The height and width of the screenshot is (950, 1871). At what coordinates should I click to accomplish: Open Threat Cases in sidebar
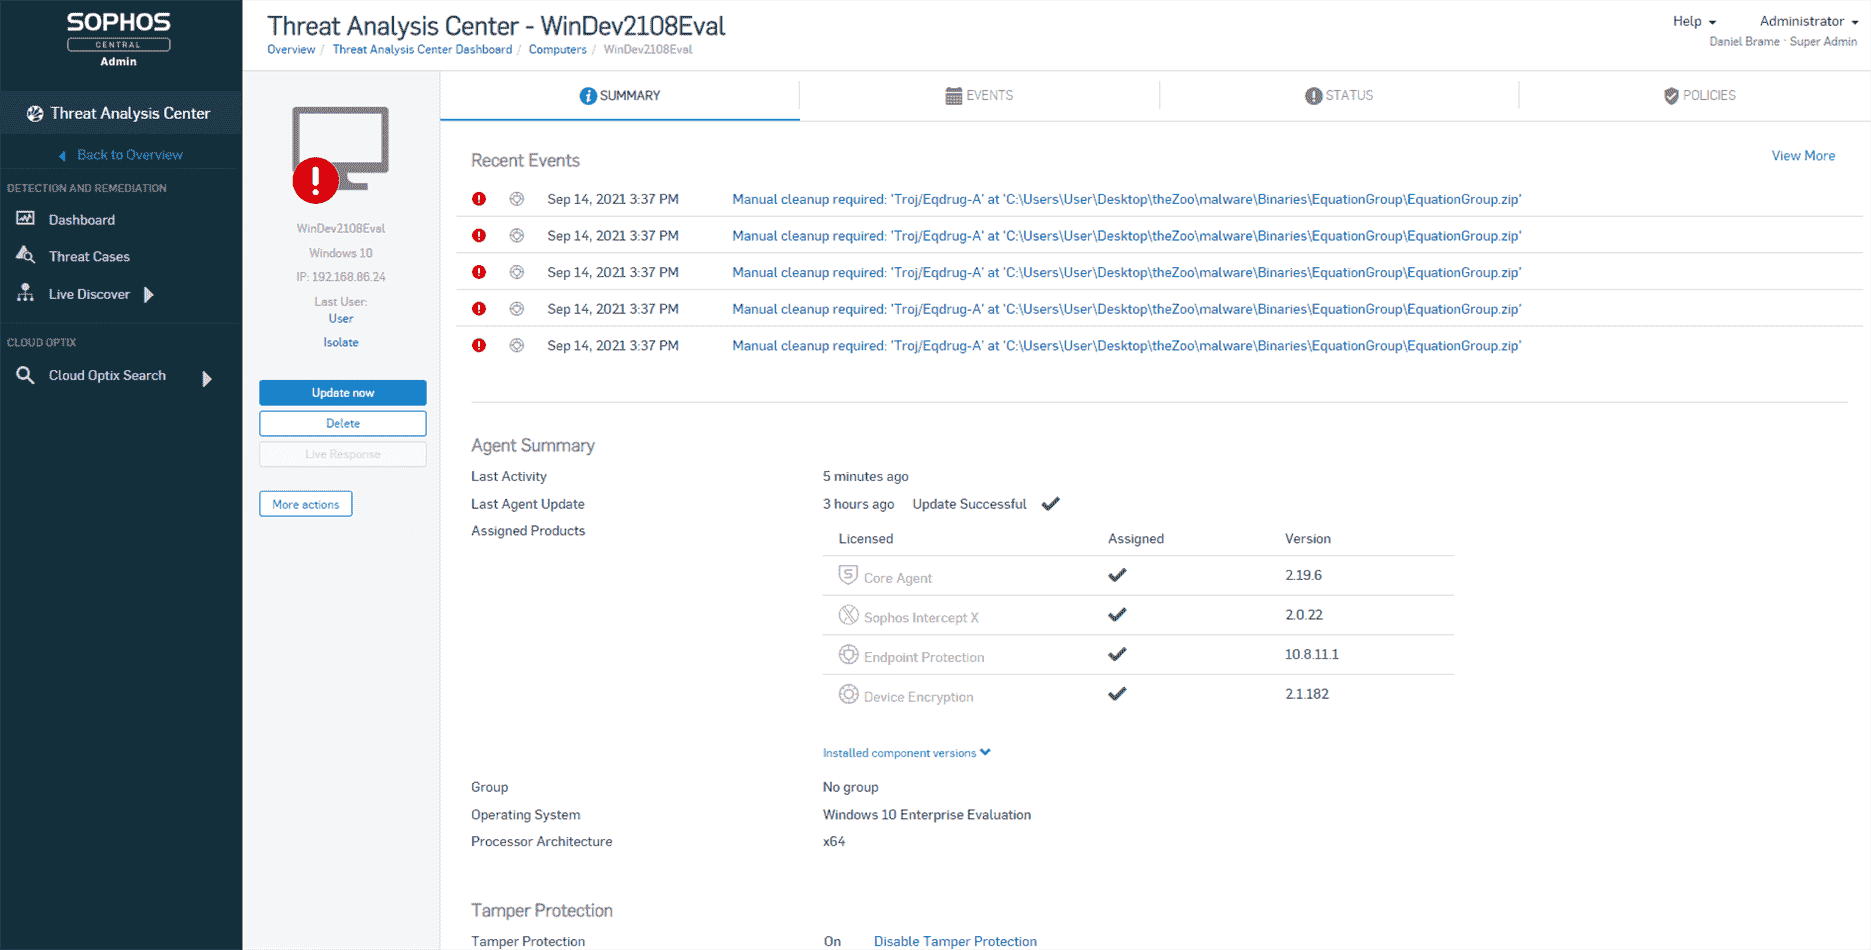point(89,257)
